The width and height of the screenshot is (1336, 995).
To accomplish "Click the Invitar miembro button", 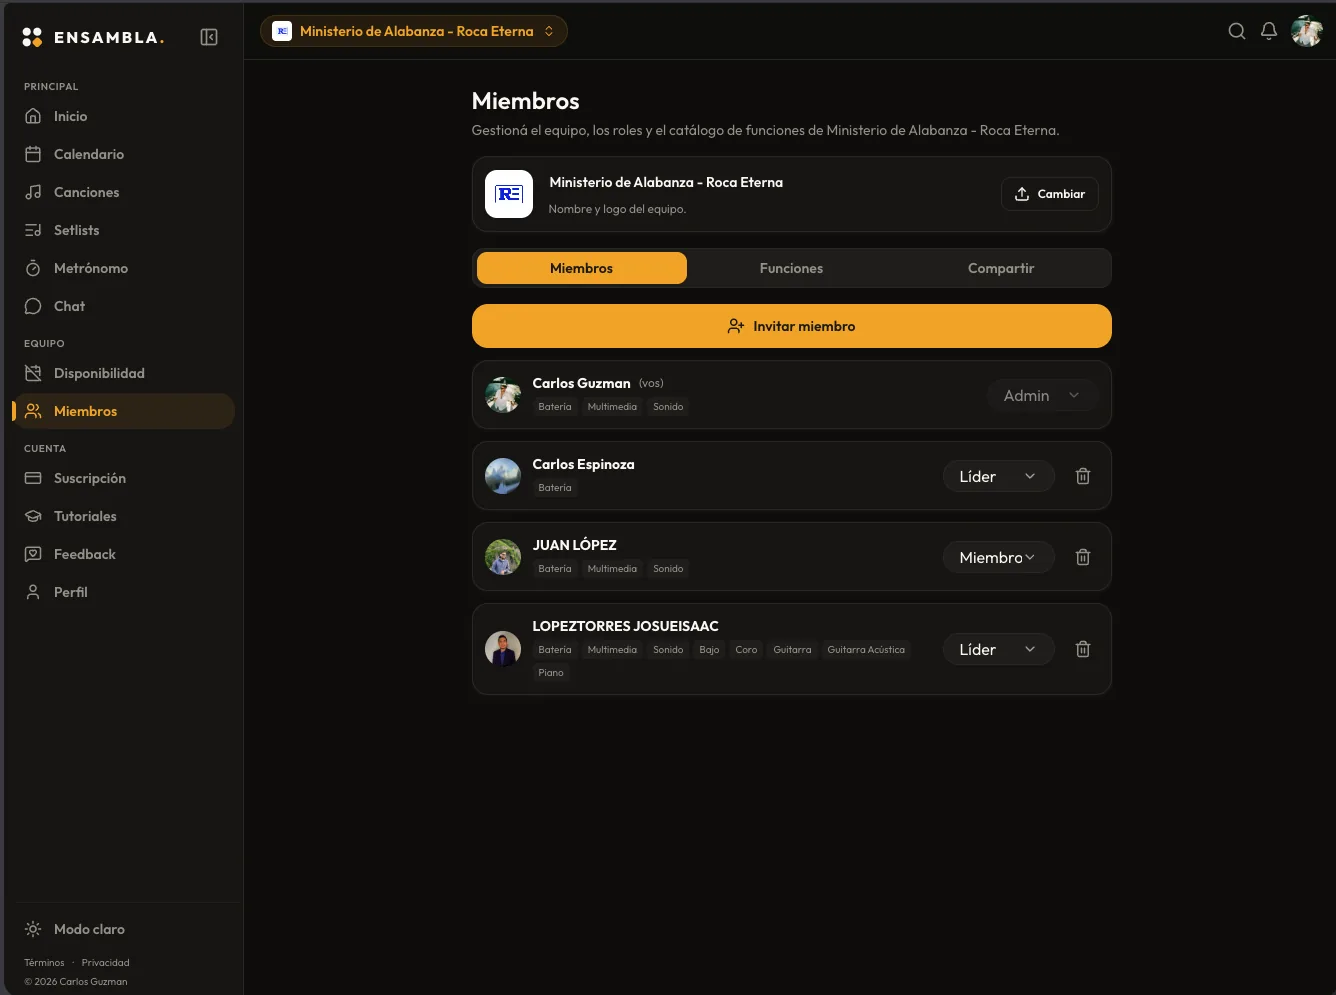I will (792, 326).
